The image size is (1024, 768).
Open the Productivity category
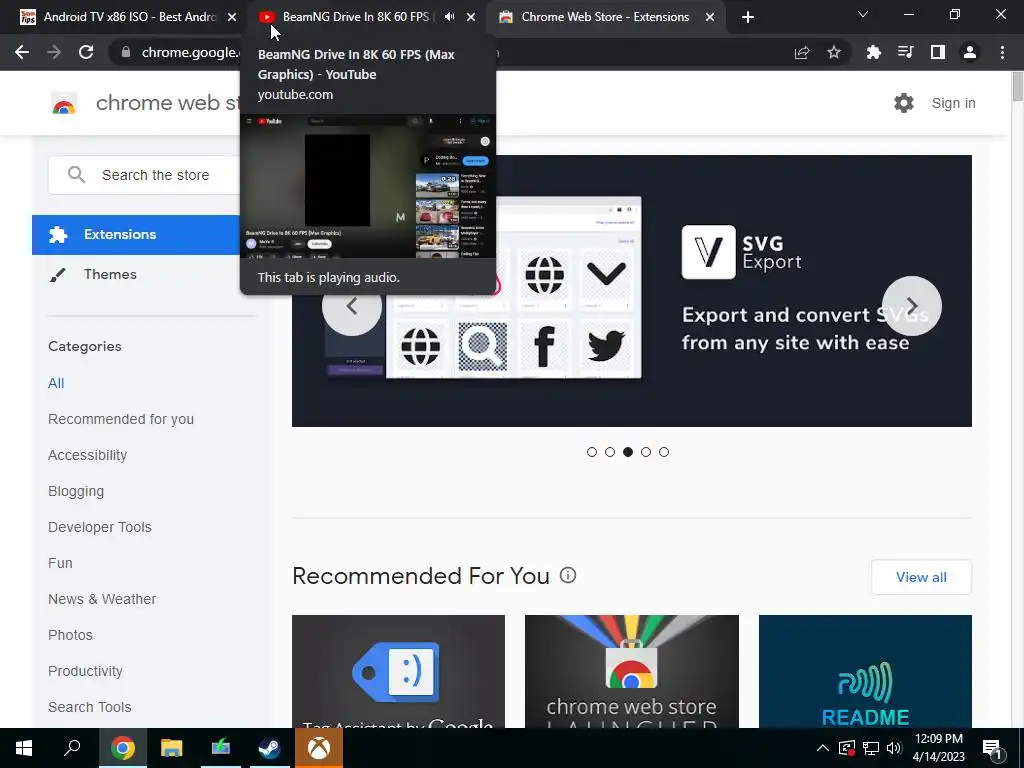(x=86, y=671)
